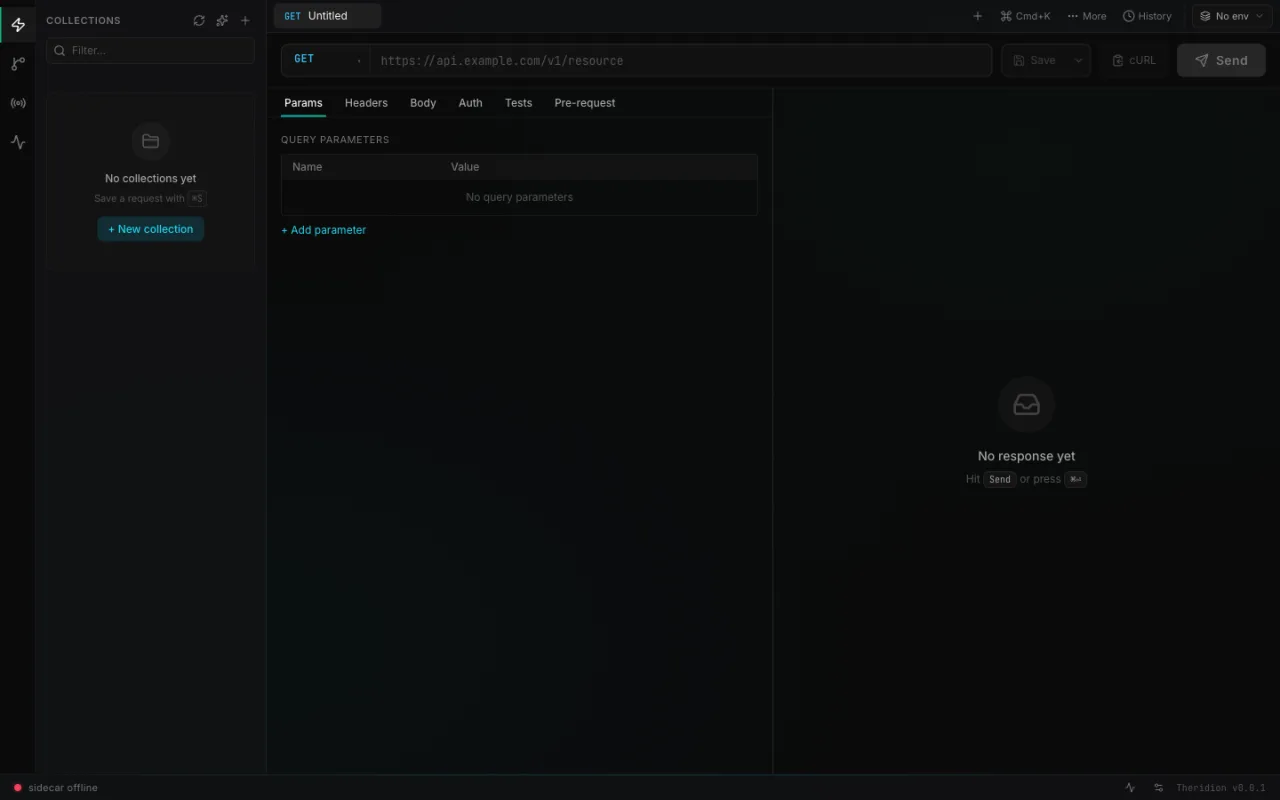This screenshot has width=1280, height=800.
Task: Click the collections Filter field
Action: [x=150, y=50]
